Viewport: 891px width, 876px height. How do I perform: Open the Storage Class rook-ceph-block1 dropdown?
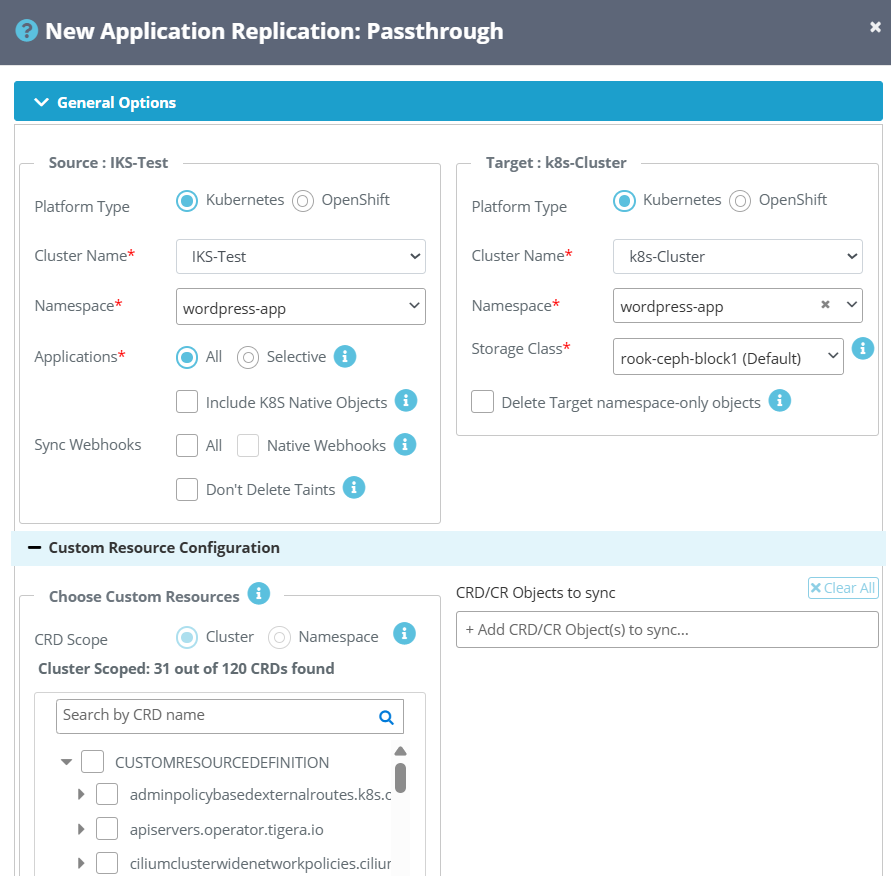click(728, 357)
